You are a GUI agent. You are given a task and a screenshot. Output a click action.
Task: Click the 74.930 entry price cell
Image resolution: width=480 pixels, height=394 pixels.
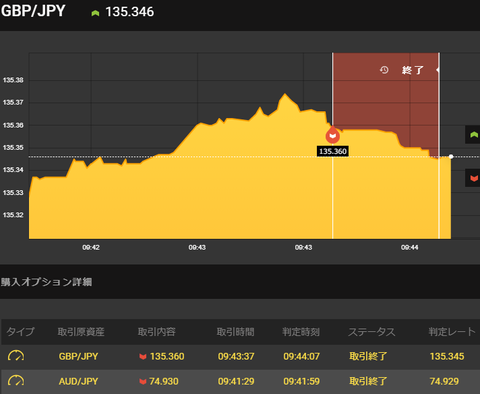164,381
